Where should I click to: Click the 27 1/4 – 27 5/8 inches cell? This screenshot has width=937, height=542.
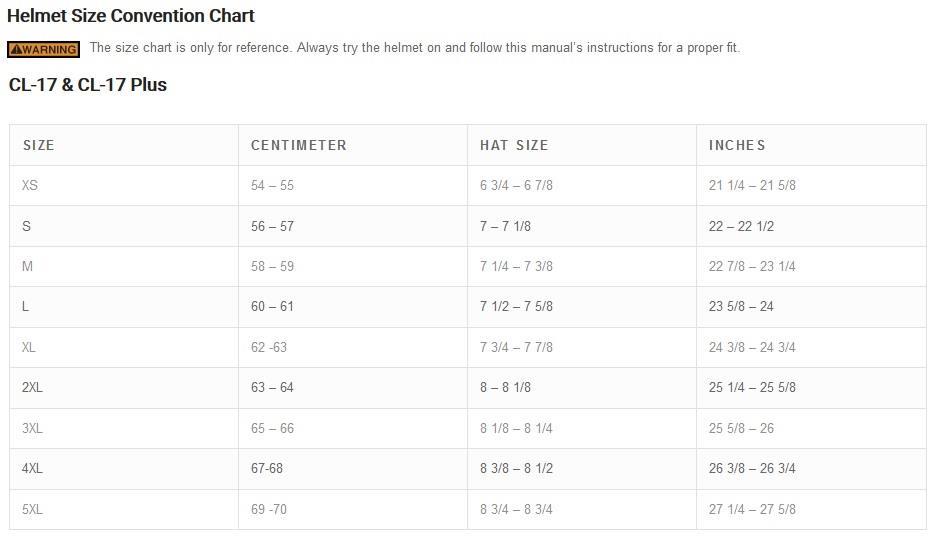752,509
